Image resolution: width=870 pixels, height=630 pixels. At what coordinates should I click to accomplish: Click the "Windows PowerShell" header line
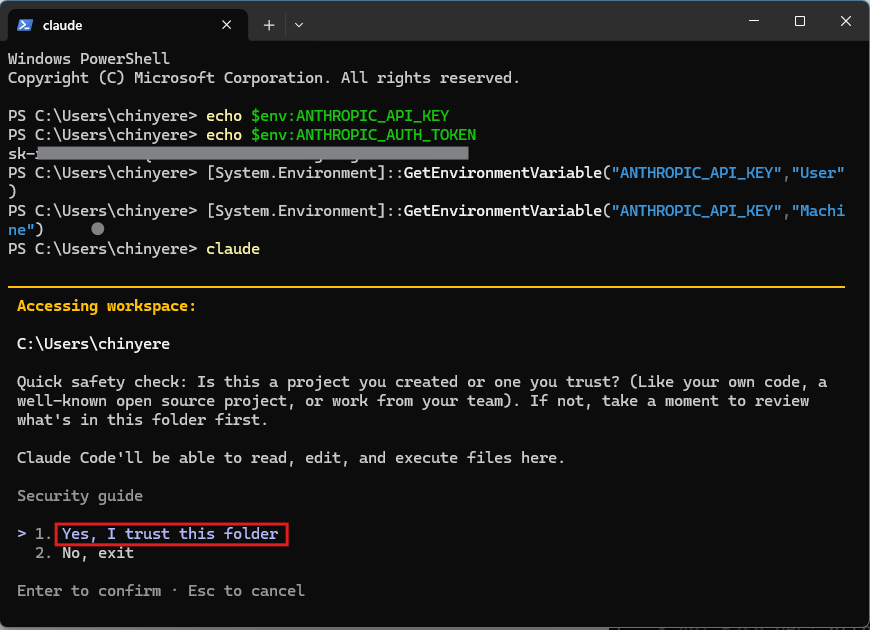89,59
